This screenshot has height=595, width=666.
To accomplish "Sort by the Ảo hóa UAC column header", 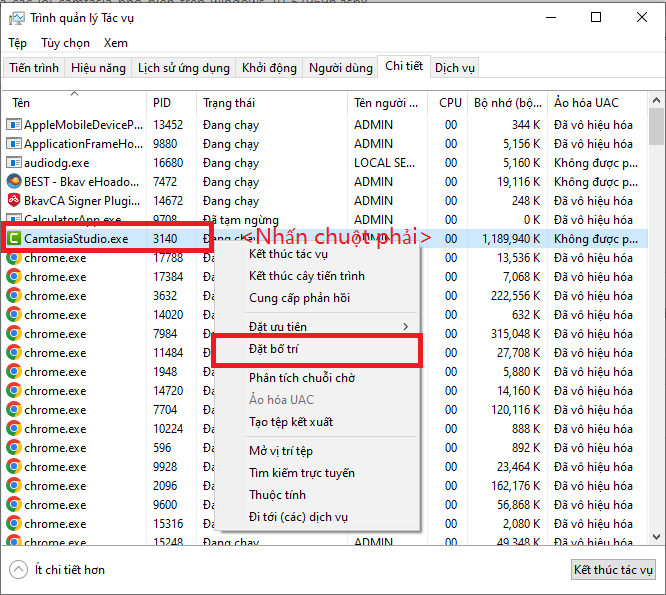I will click(x=598, y=103).
